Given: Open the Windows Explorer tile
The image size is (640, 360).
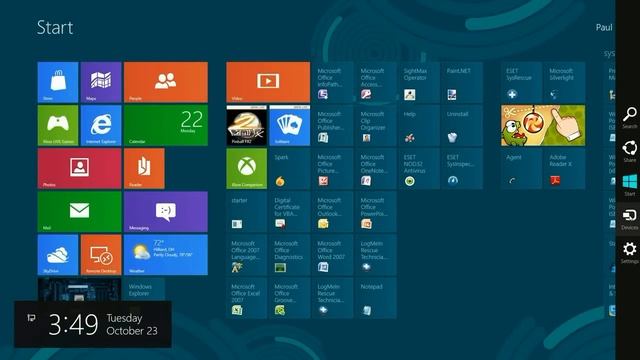Looking at the screenshot, I should (144, 290).
